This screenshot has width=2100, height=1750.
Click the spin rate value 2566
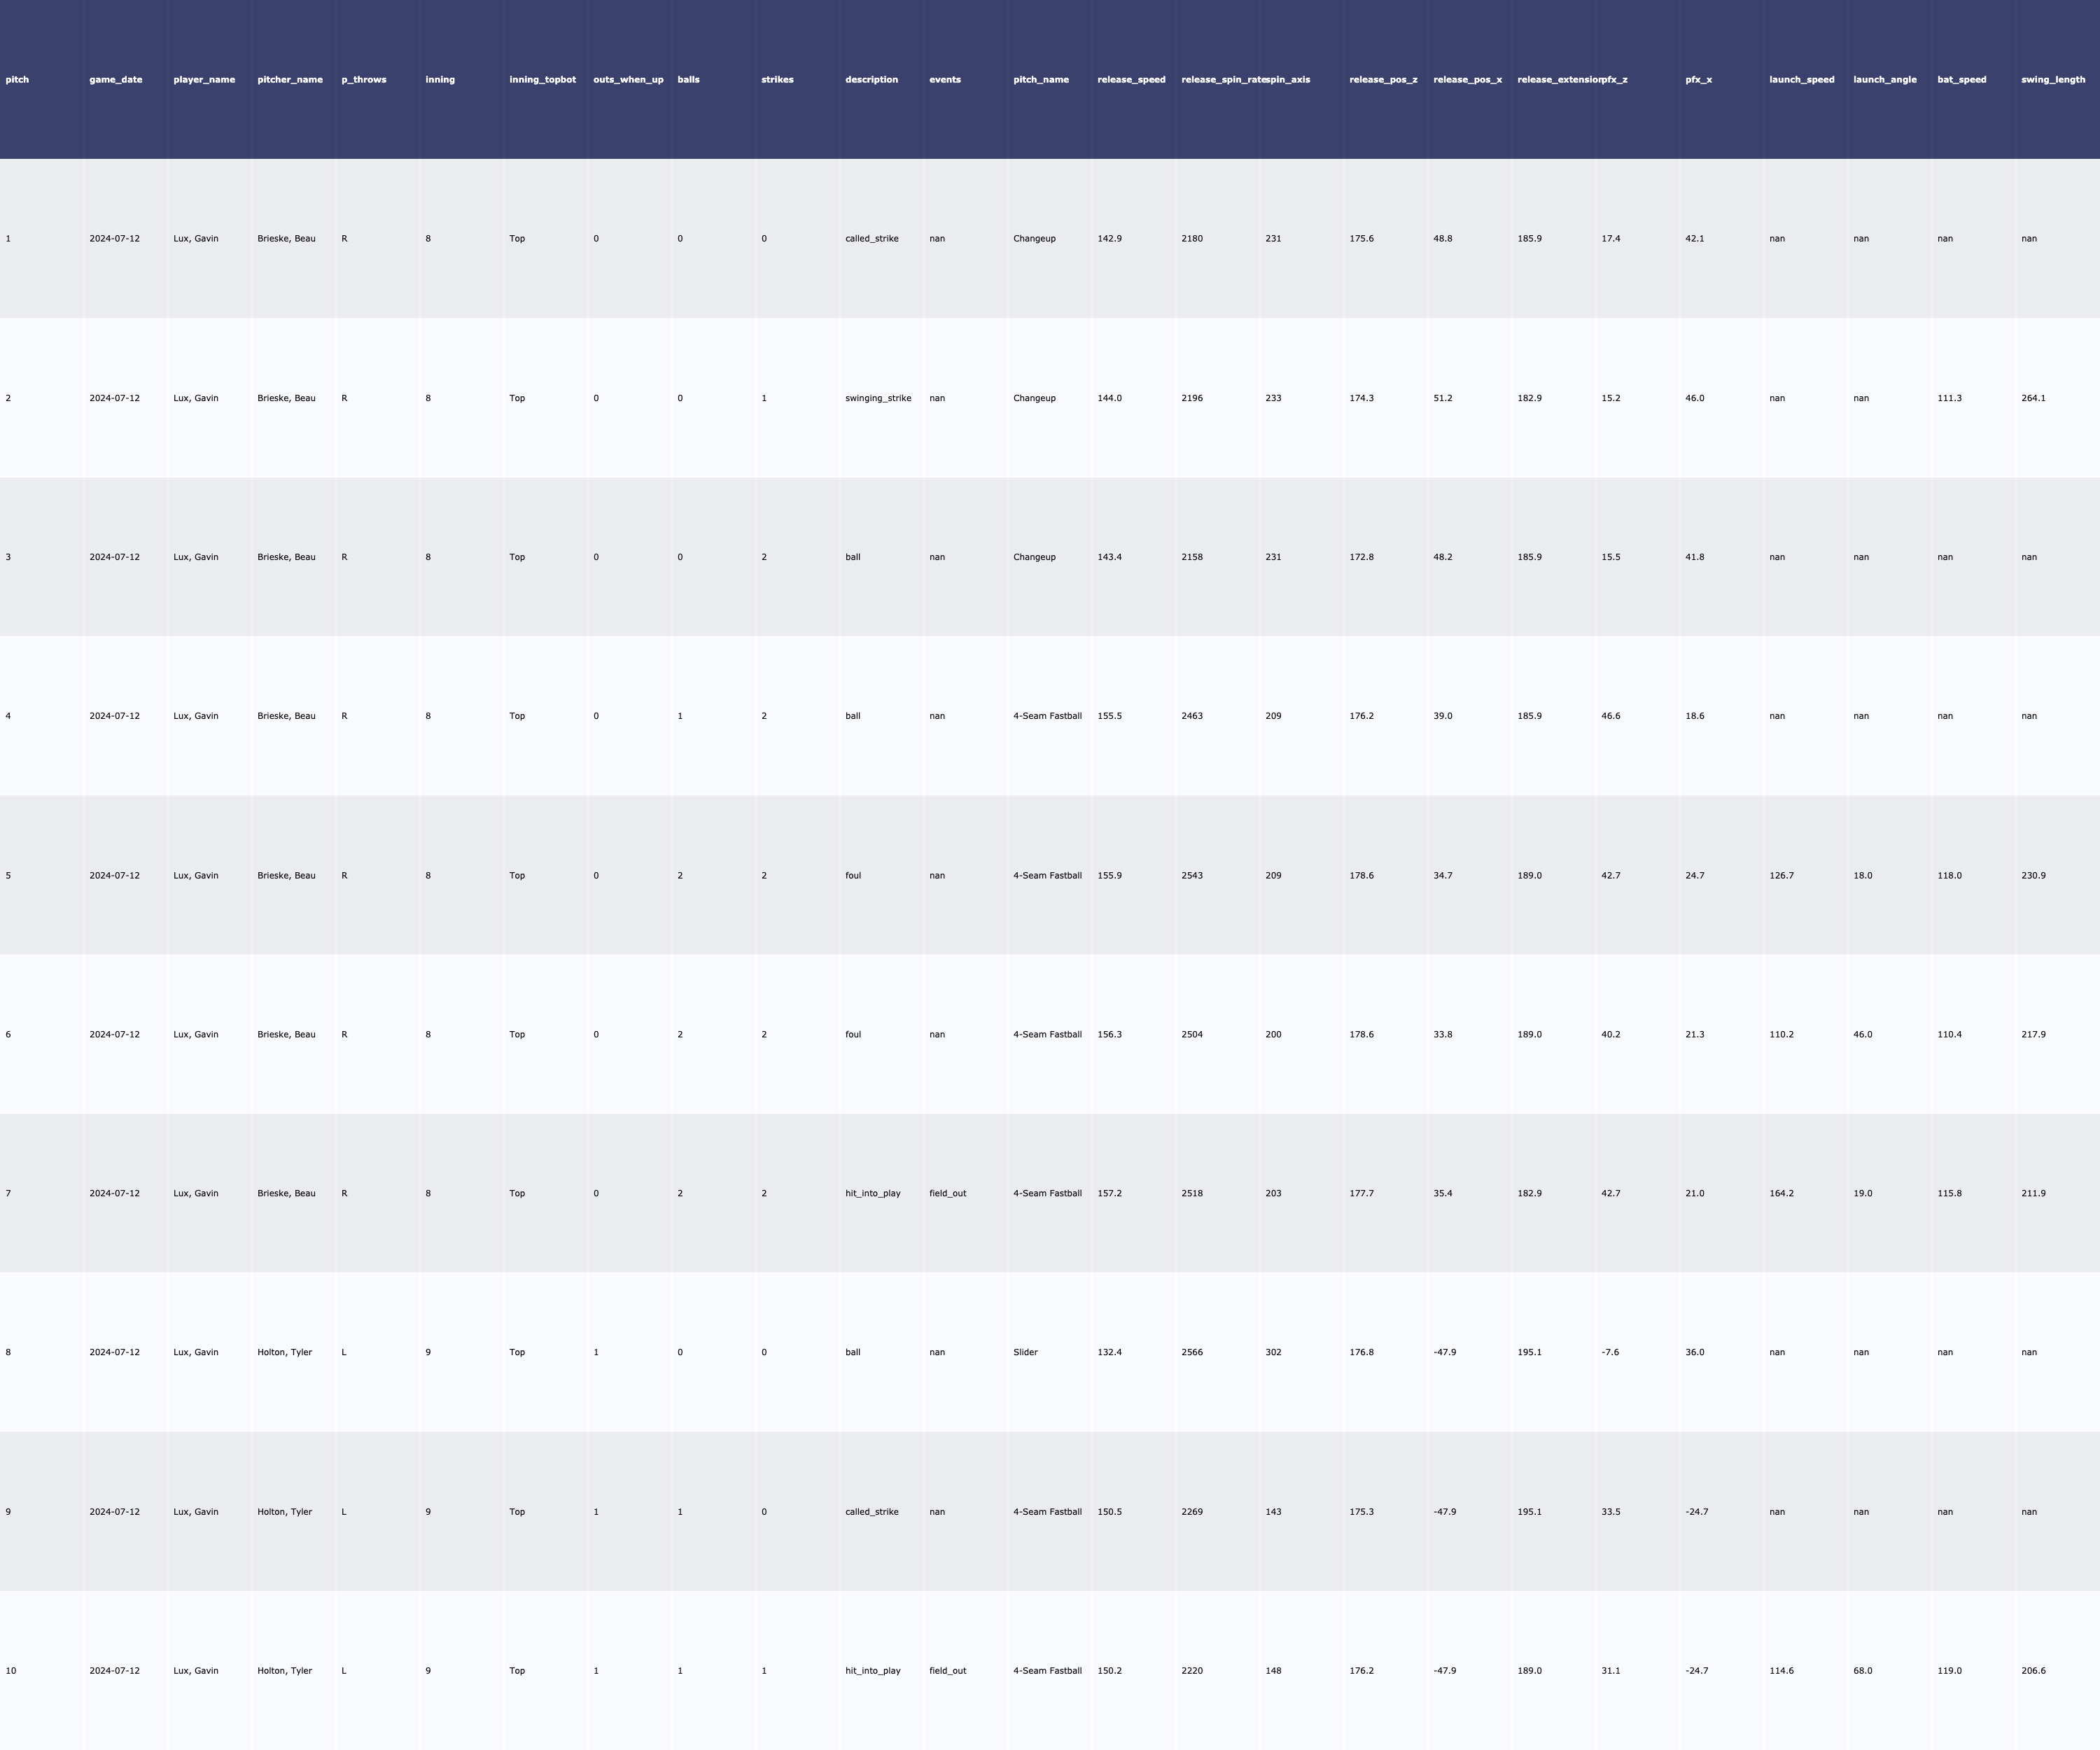(x=1192, y=1352)
